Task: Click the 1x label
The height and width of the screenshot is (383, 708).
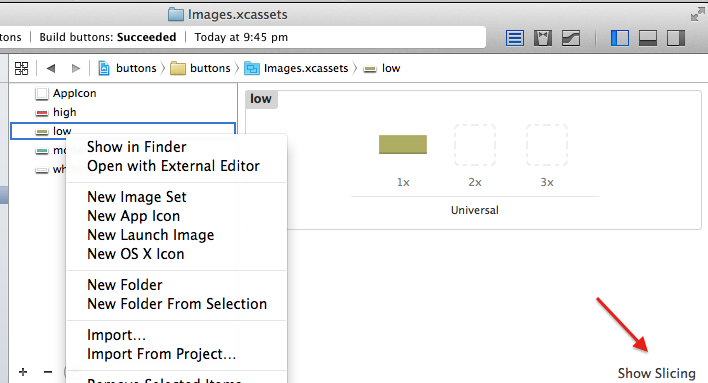Action: coord(403,182)
